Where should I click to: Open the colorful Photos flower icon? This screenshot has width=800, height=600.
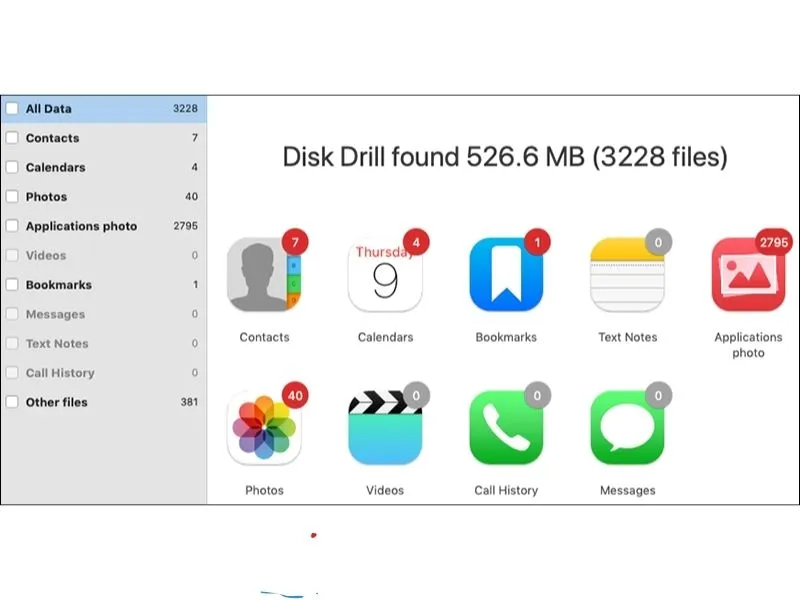[x=264, y=428]
